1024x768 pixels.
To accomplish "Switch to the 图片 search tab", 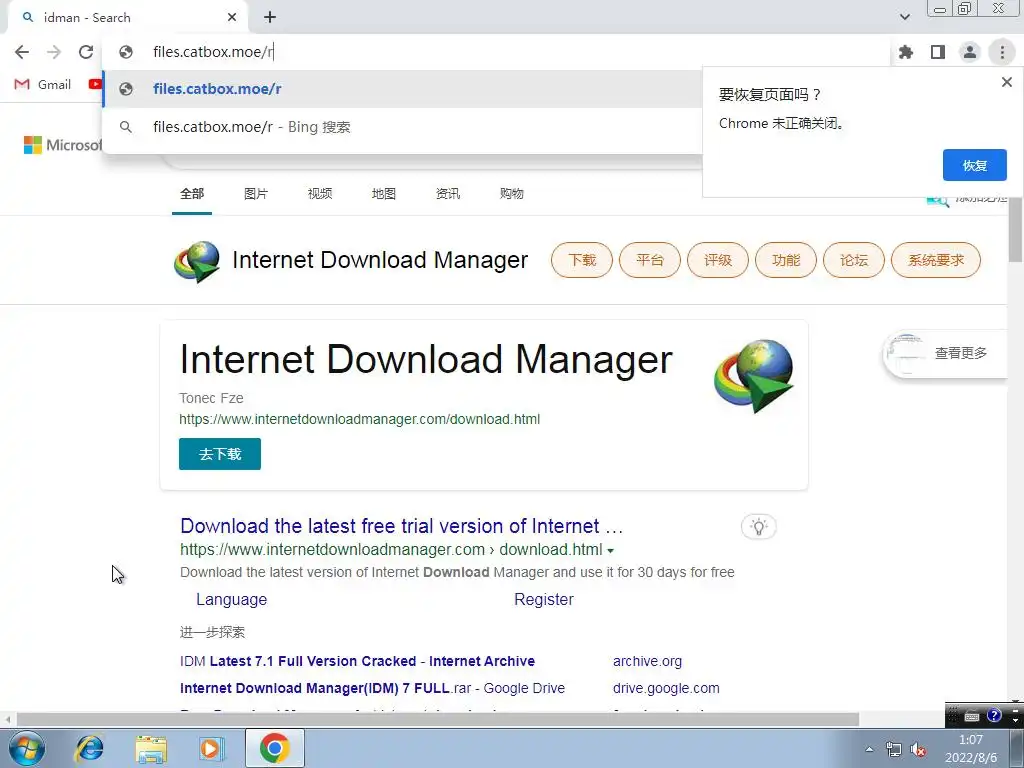I will (256, 193).
